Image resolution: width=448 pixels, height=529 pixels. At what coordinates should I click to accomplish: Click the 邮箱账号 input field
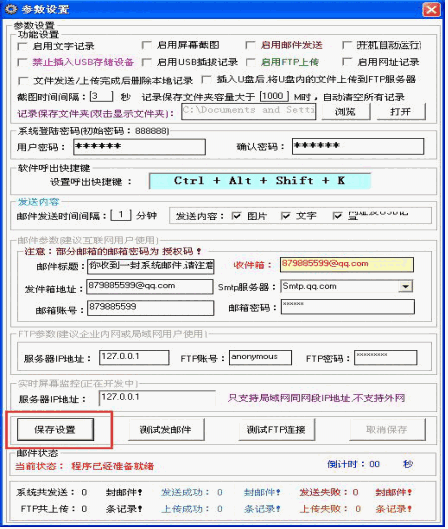click(150, 308)
